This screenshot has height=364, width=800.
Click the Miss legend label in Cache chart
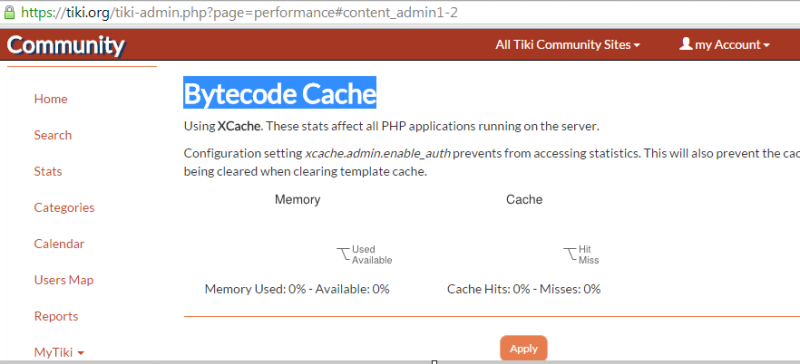pyautogui.click(x=588, y=260)
